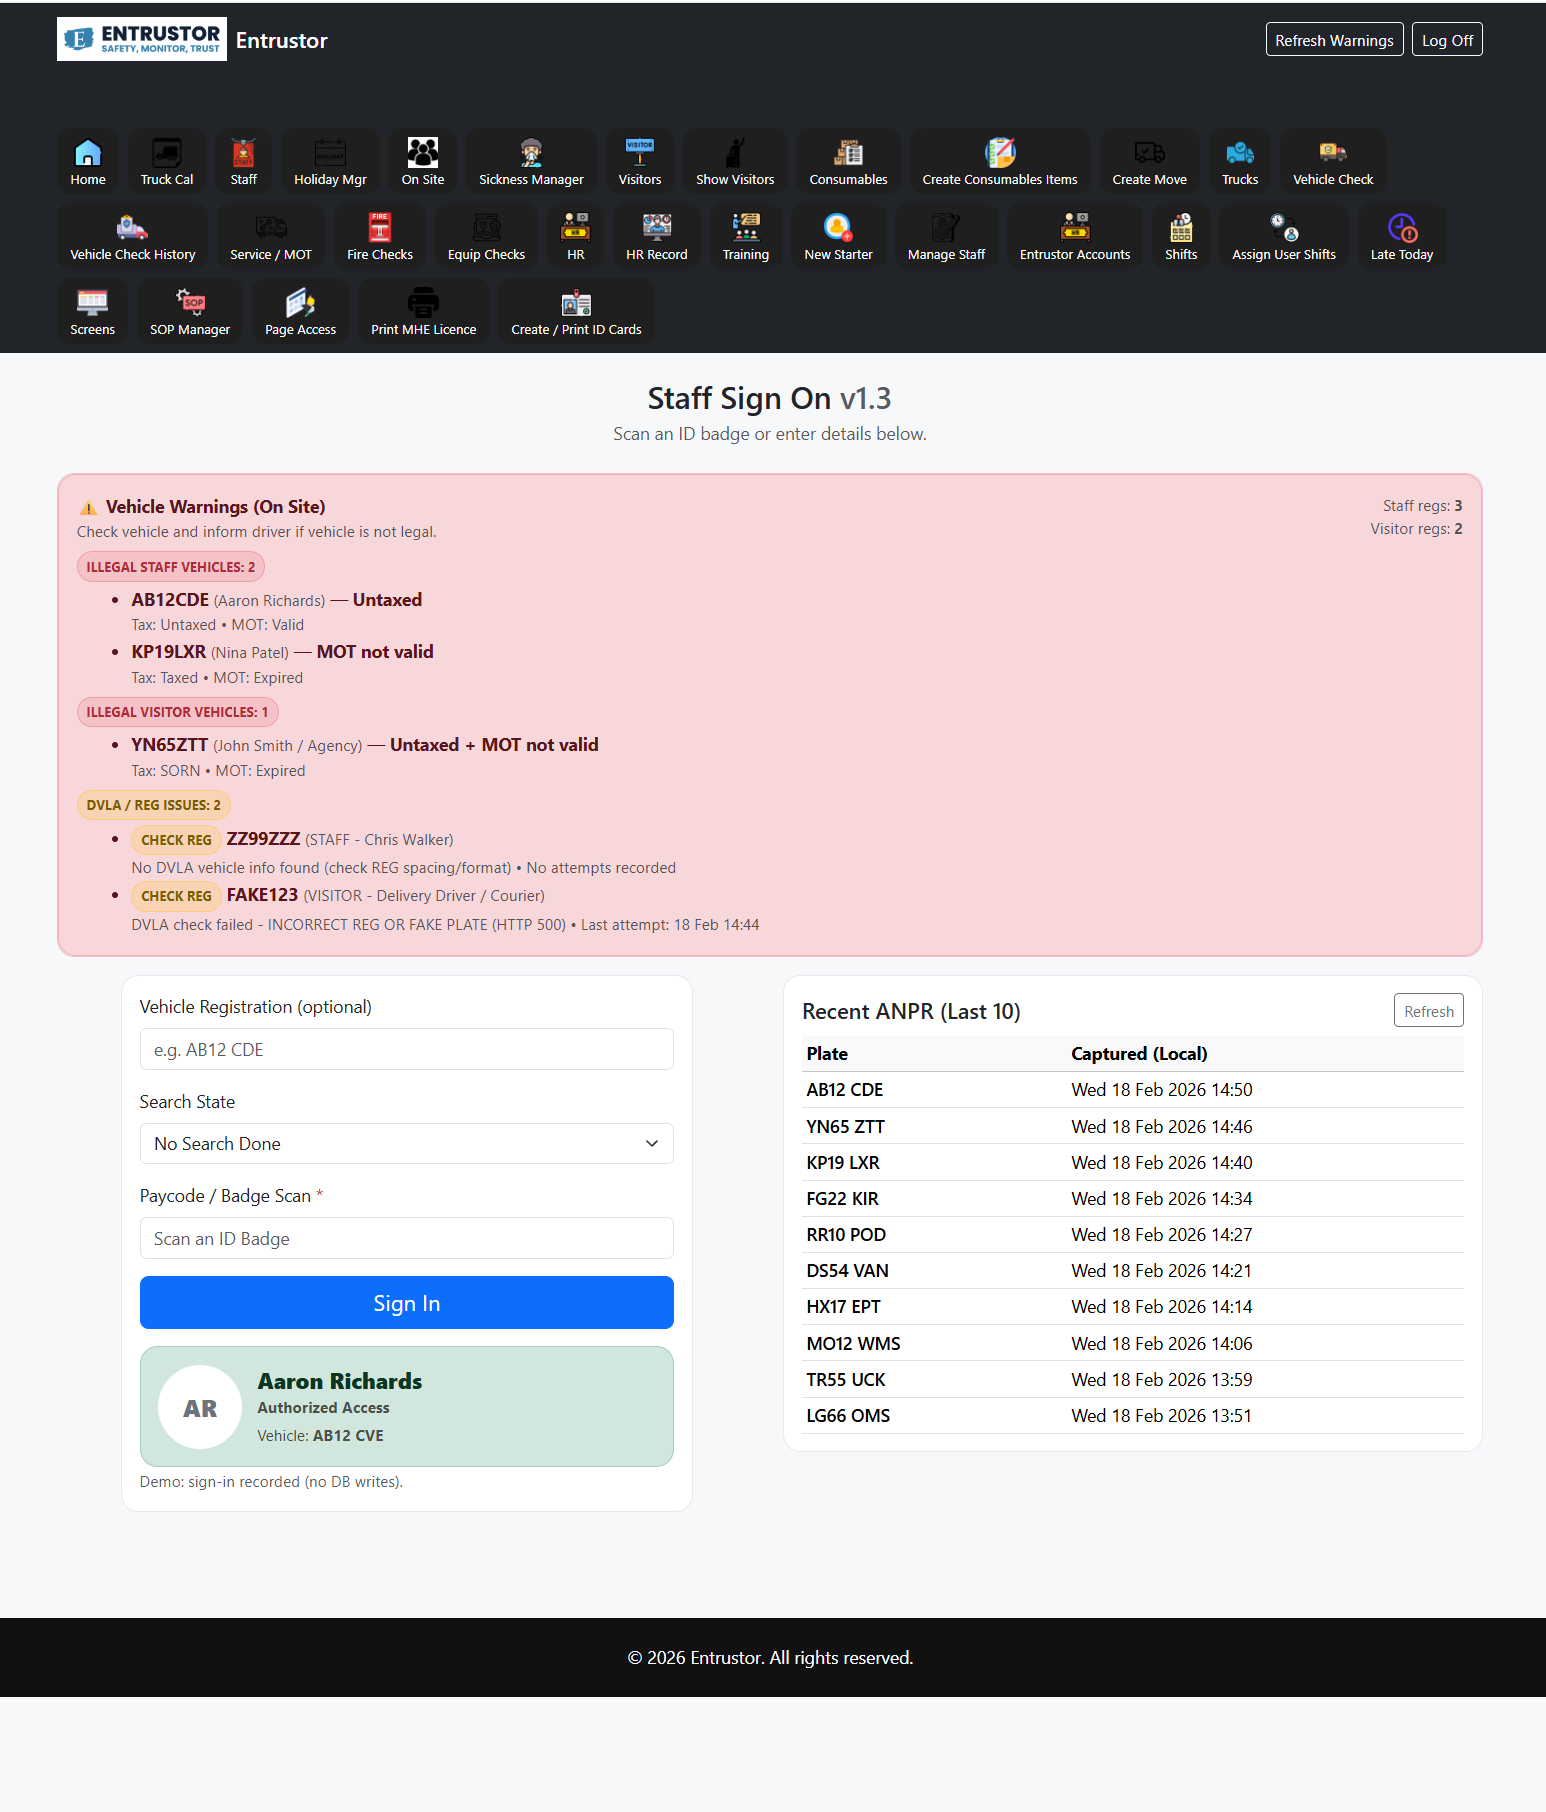The image size is (1546, 1812).
Task: Open Sickness Manager icon
Action: [531, 161]
